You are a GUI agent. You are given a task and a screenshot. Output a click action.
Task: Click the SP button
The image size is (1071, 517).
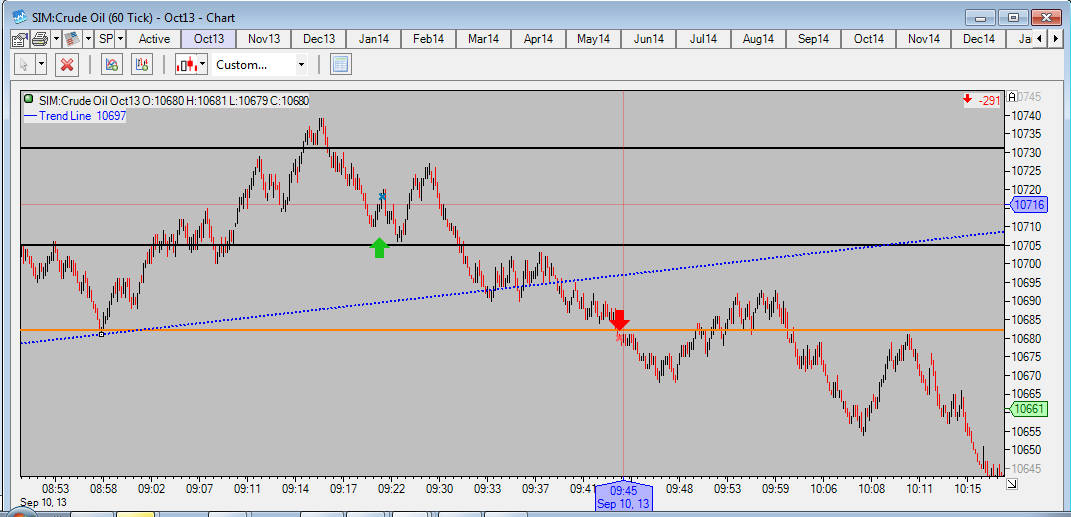click(105, 39)
